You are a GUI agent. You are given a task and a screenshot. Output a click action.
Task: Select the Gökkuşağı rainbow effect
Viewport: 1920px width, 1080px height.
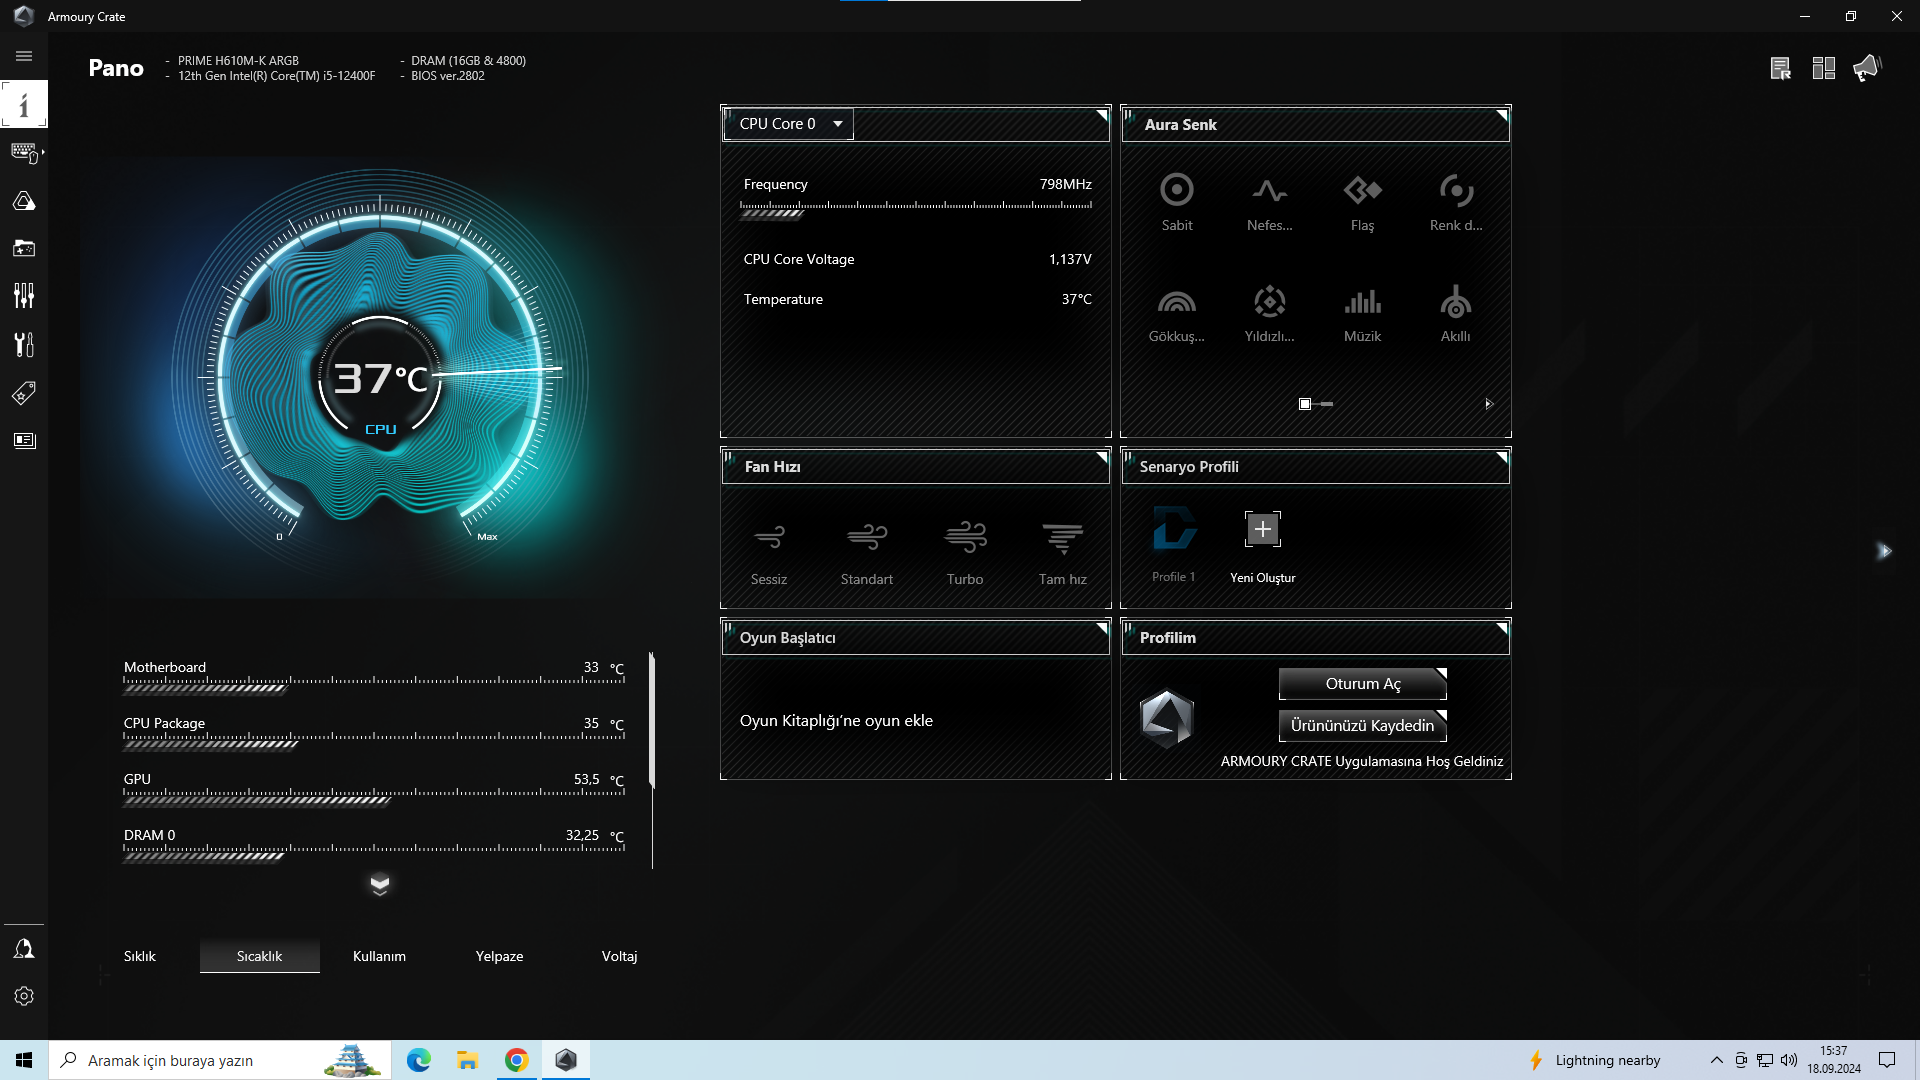pos(1177,314)
